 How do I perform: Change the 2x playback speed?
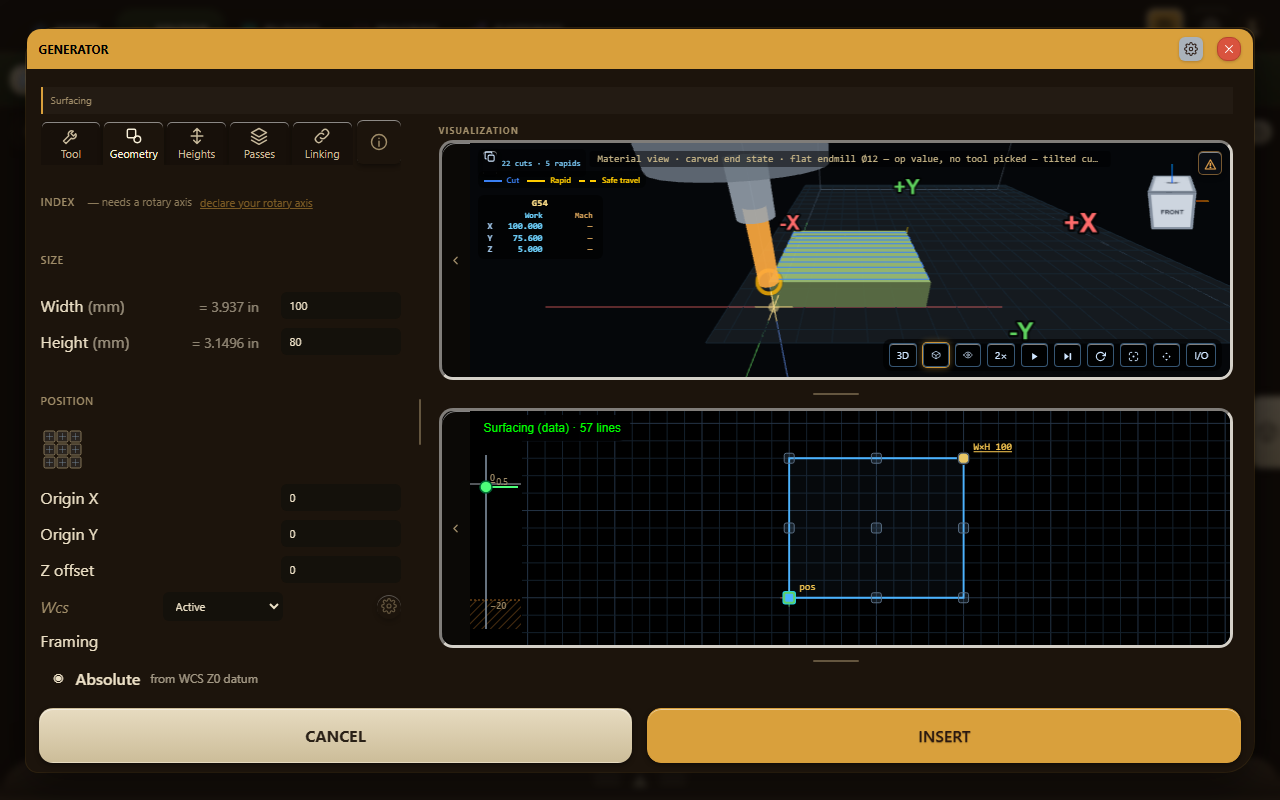(x=1000, y=355)
